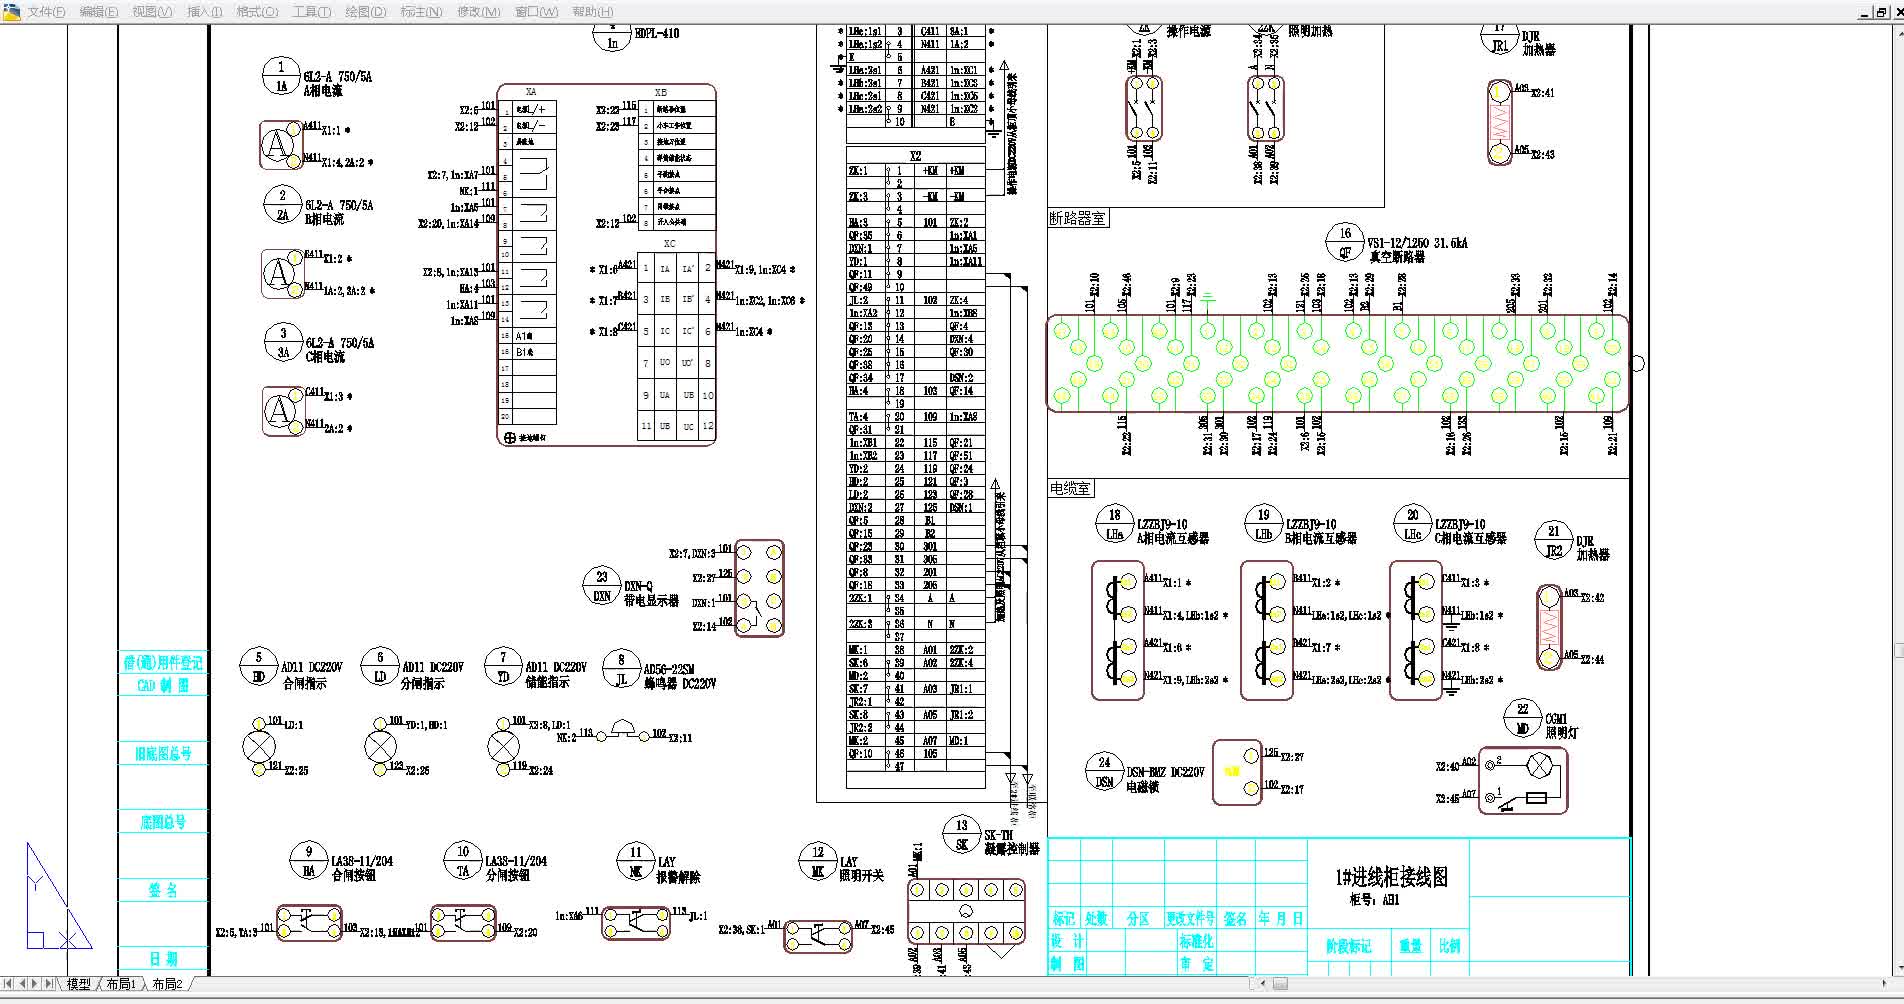Image resolution: width=1904 pixels, height=1004 pixels.
Task: Open the 窗口(W) menu
Action: tap(537, 12)
